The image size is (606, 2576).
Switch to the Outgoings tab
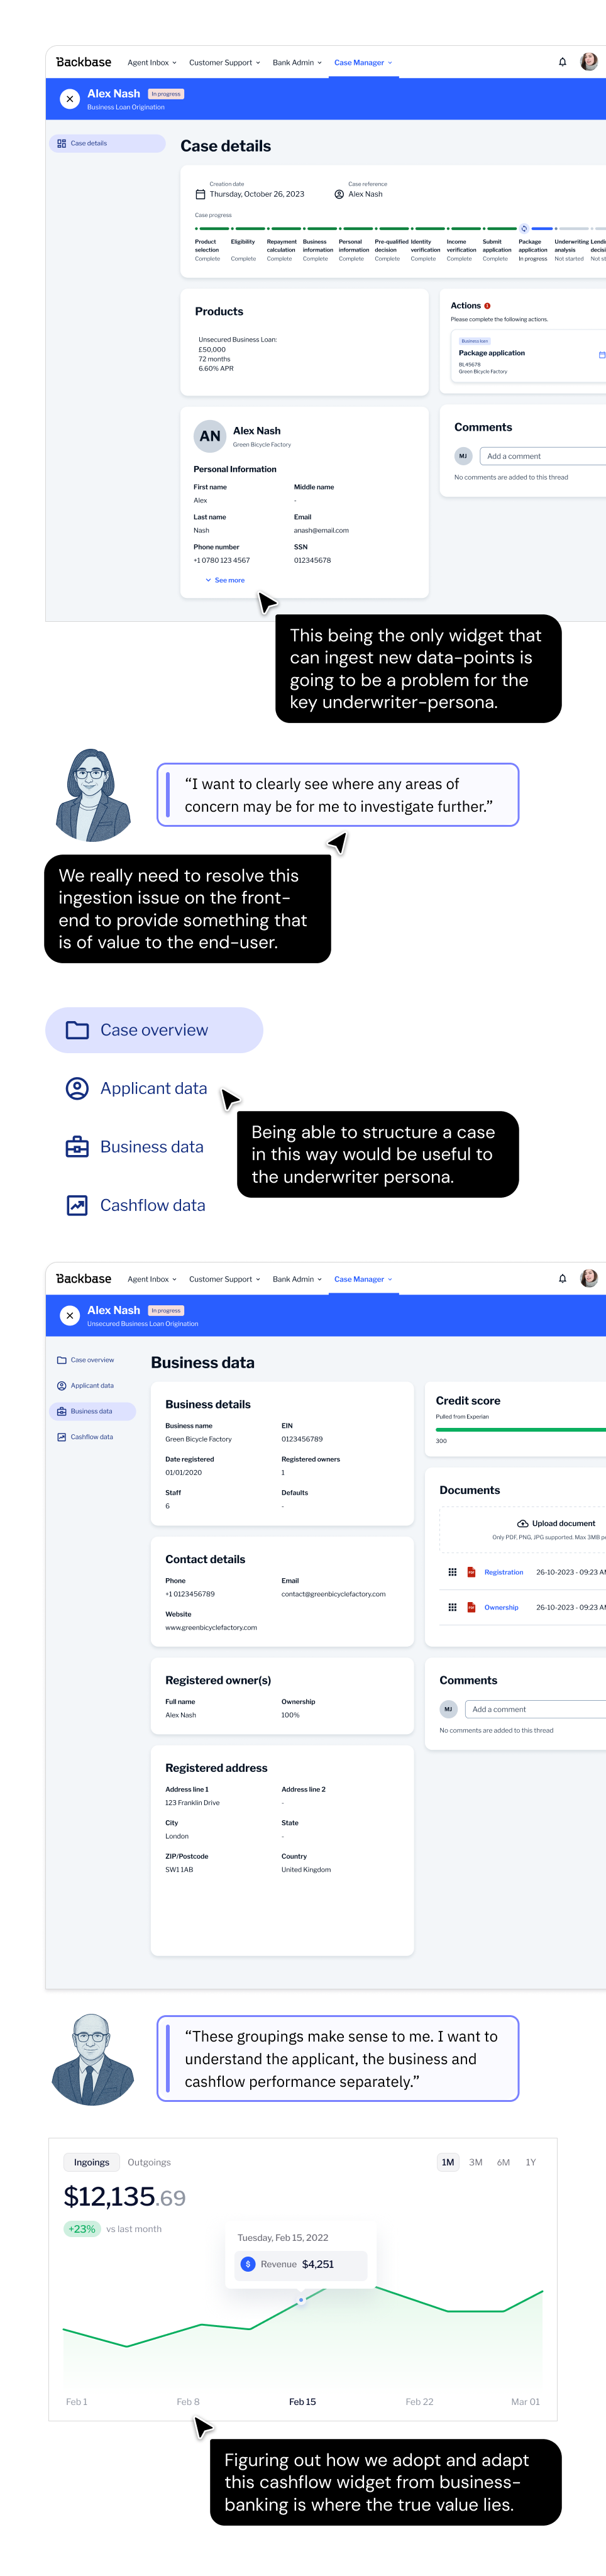coord(149,2162)
